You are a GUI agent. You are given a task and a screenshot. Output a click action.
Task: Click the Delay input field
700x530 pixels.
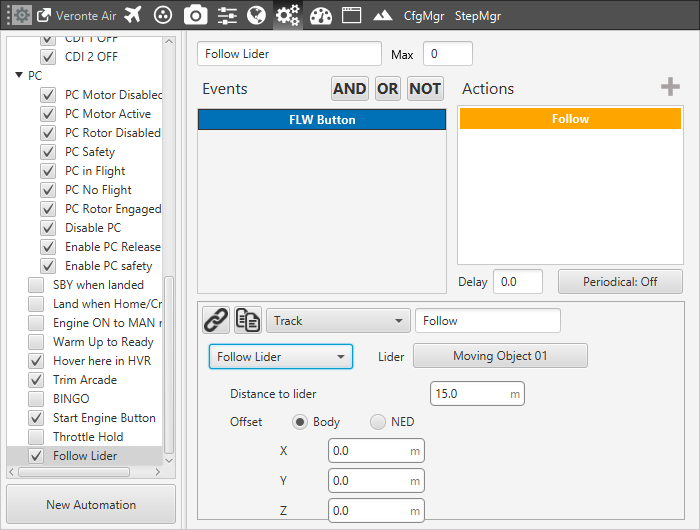click(518, 282)
